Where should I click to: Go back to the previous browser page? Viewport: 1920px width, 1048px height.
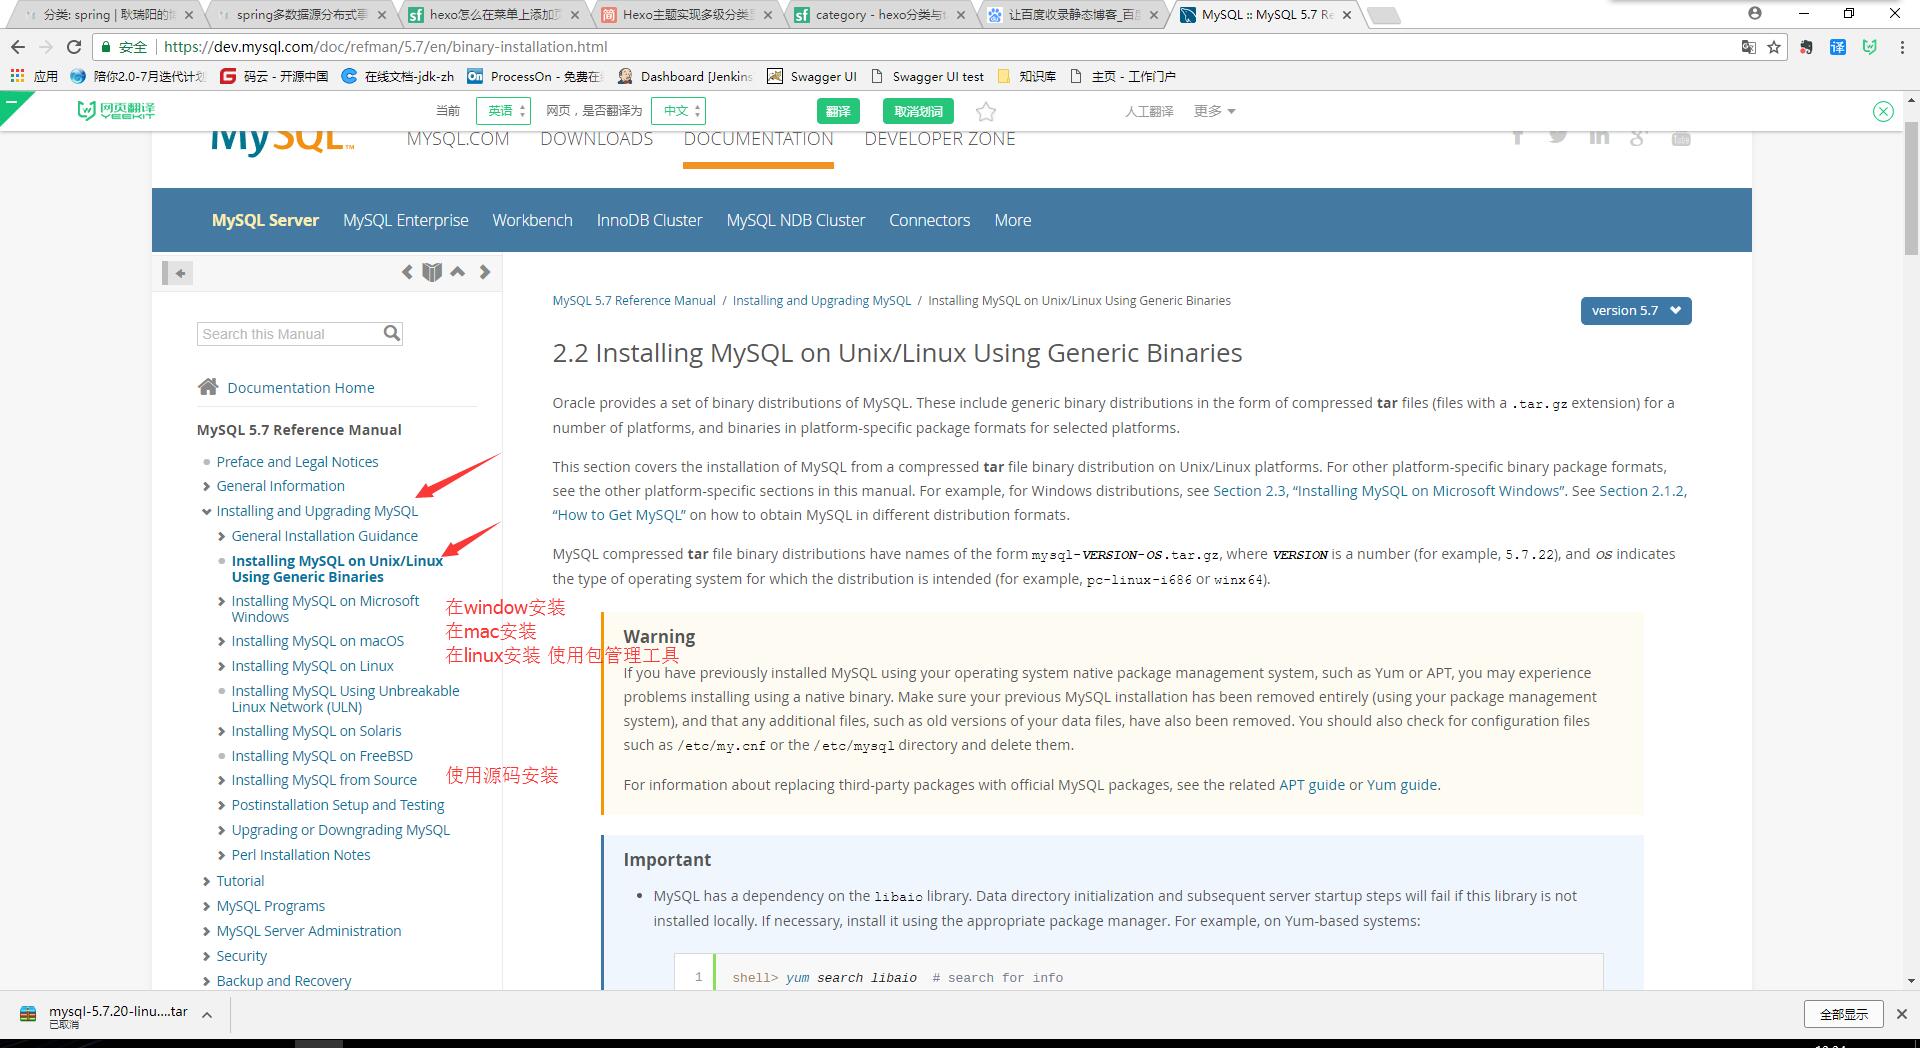(x=18, y=47)
